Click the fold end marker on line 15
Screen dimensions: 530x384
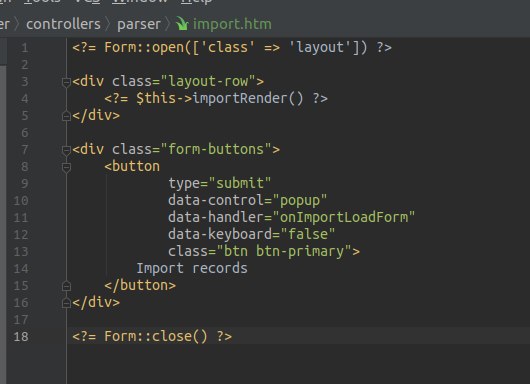[x=66, y=286]
